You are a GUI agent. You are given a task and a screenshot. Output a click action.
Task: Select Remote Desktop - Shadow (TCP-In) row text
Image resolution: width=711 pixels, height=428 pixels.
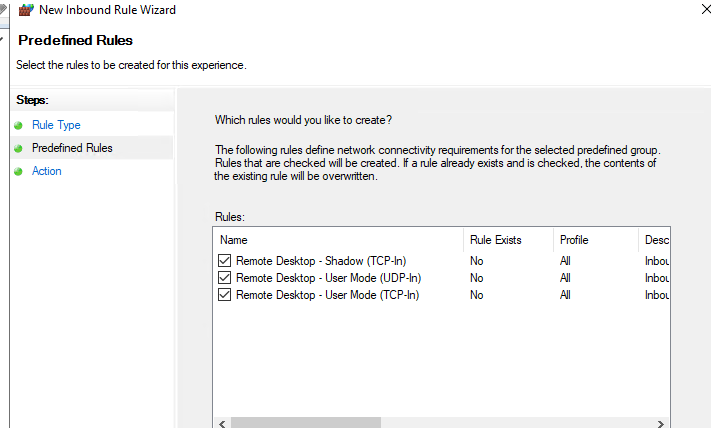click(x=321, y=261)
